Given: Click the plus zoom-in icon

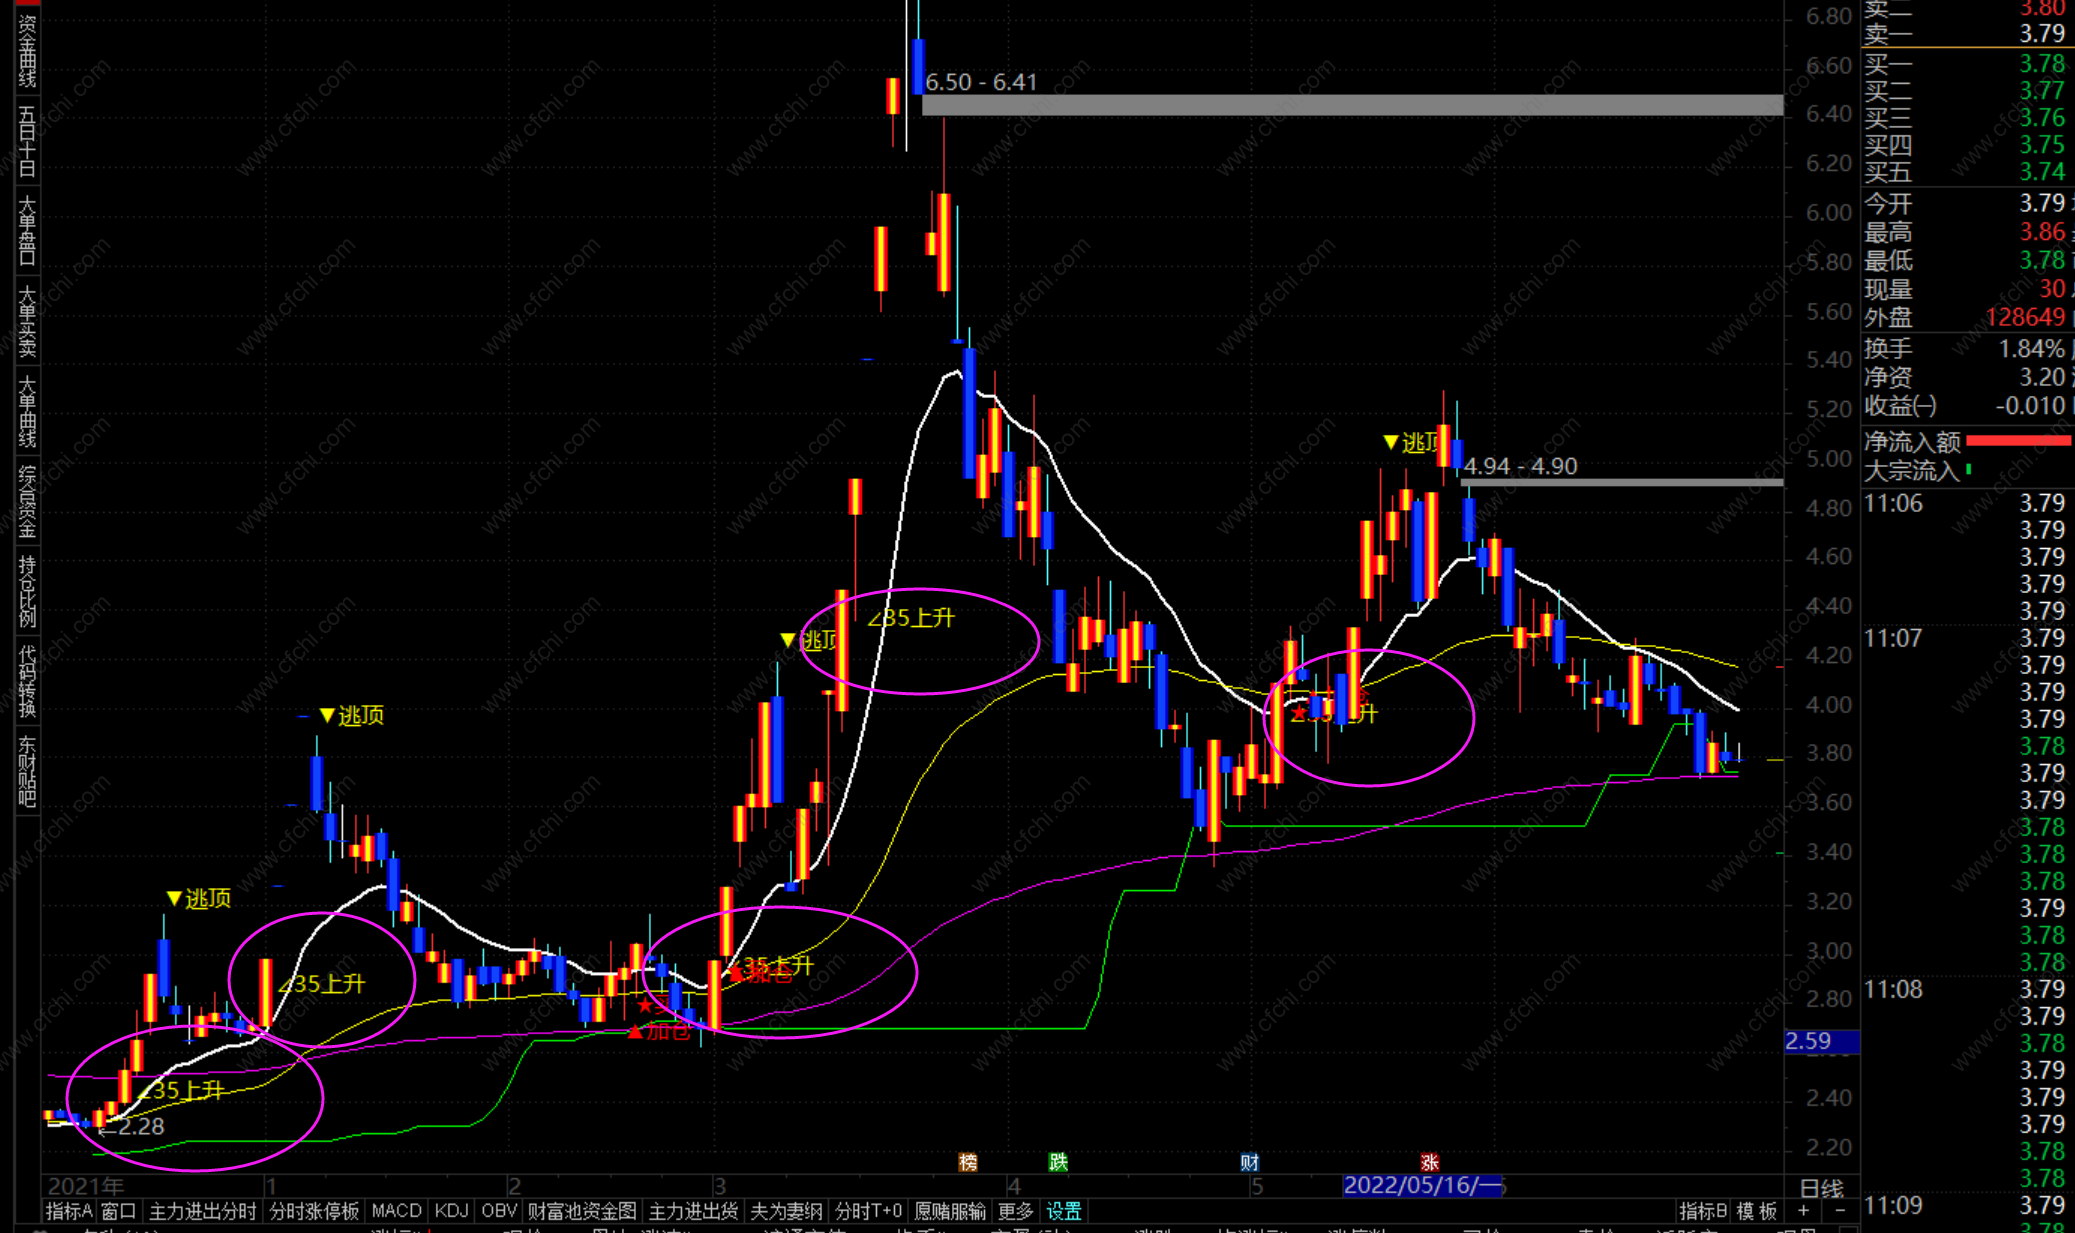Looking at the screenshot, I should coord(1803,1211).
